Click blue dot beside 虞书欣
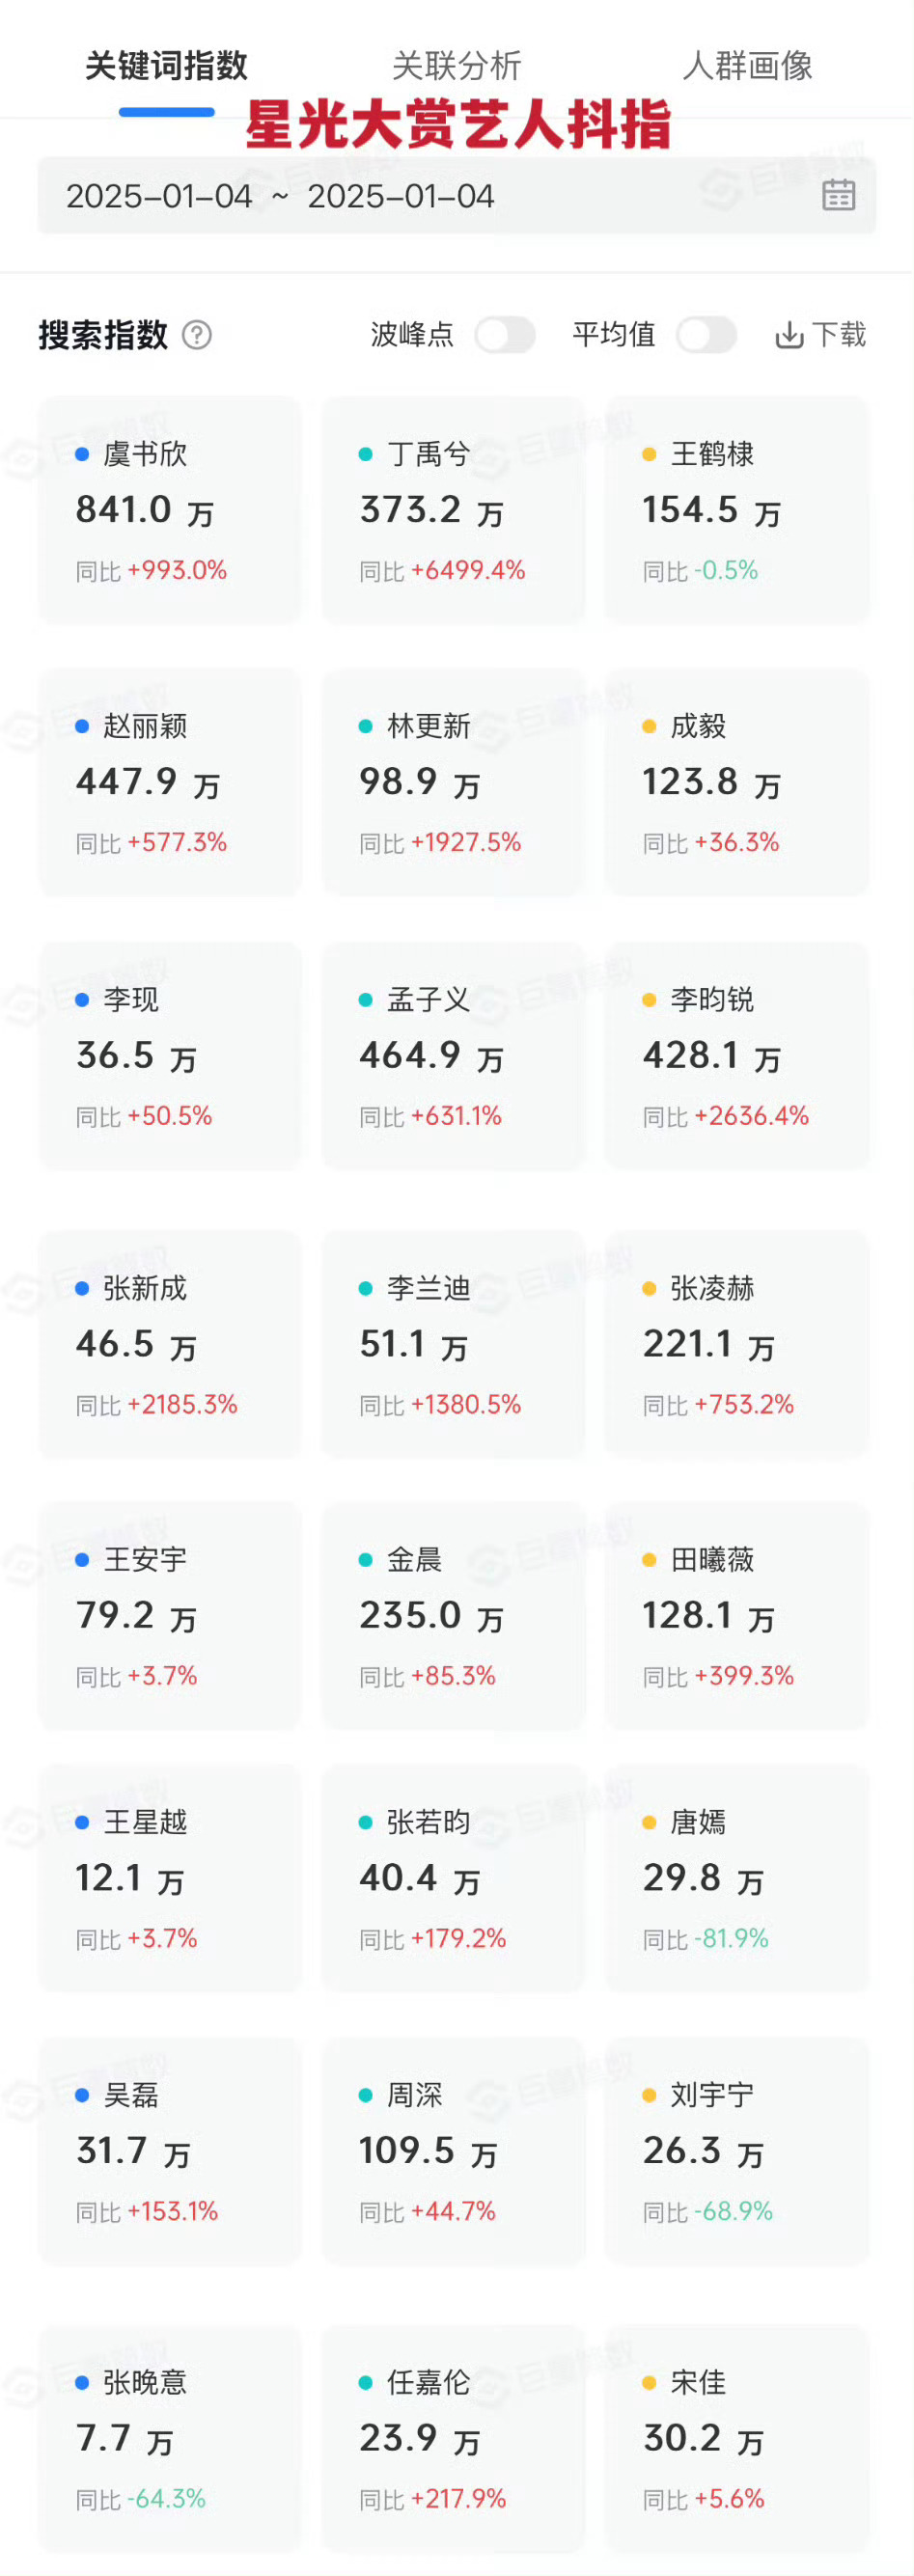The width and height of the screenshot is (914, 2576). pyautogui.click(x=82, y=454)
